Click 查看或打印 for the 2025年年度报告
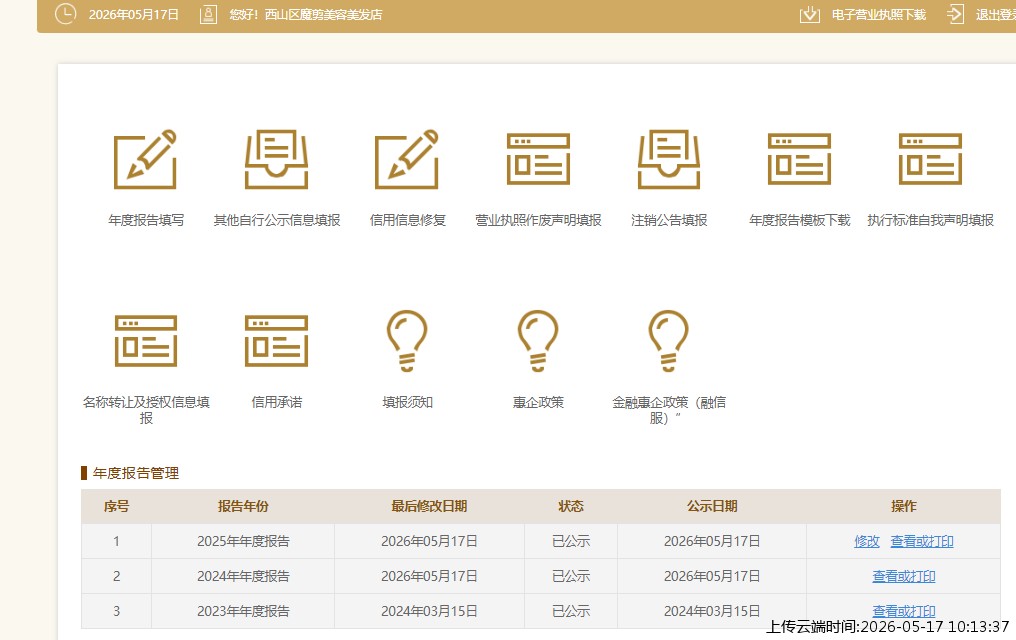The height and width of the screenshot is (640, 1016). coord(922,542)
